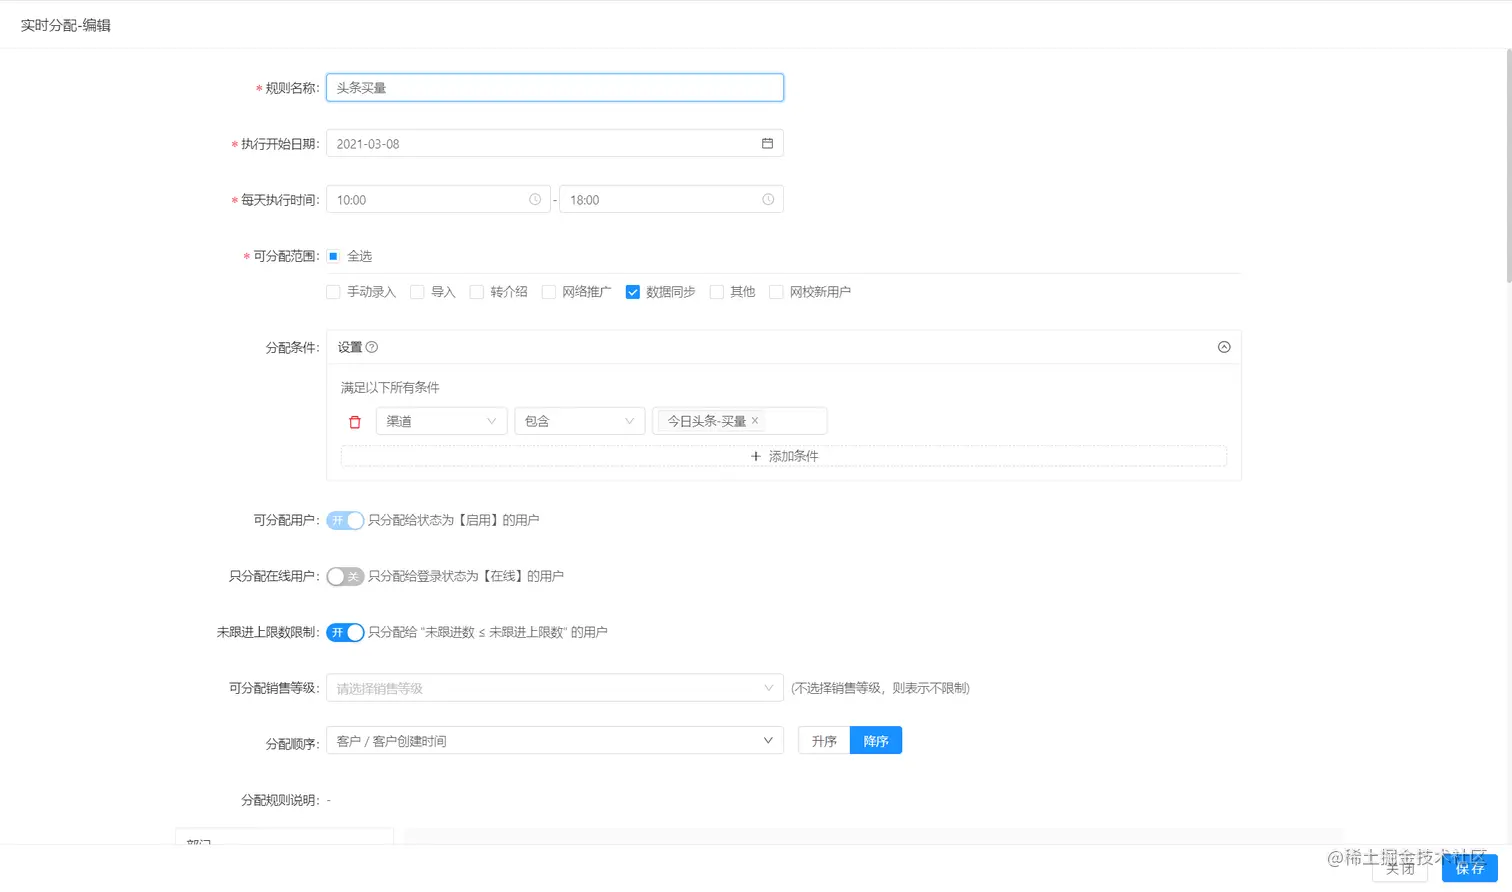Uncheck the 数据同步 checkbox

click(633, 292)
